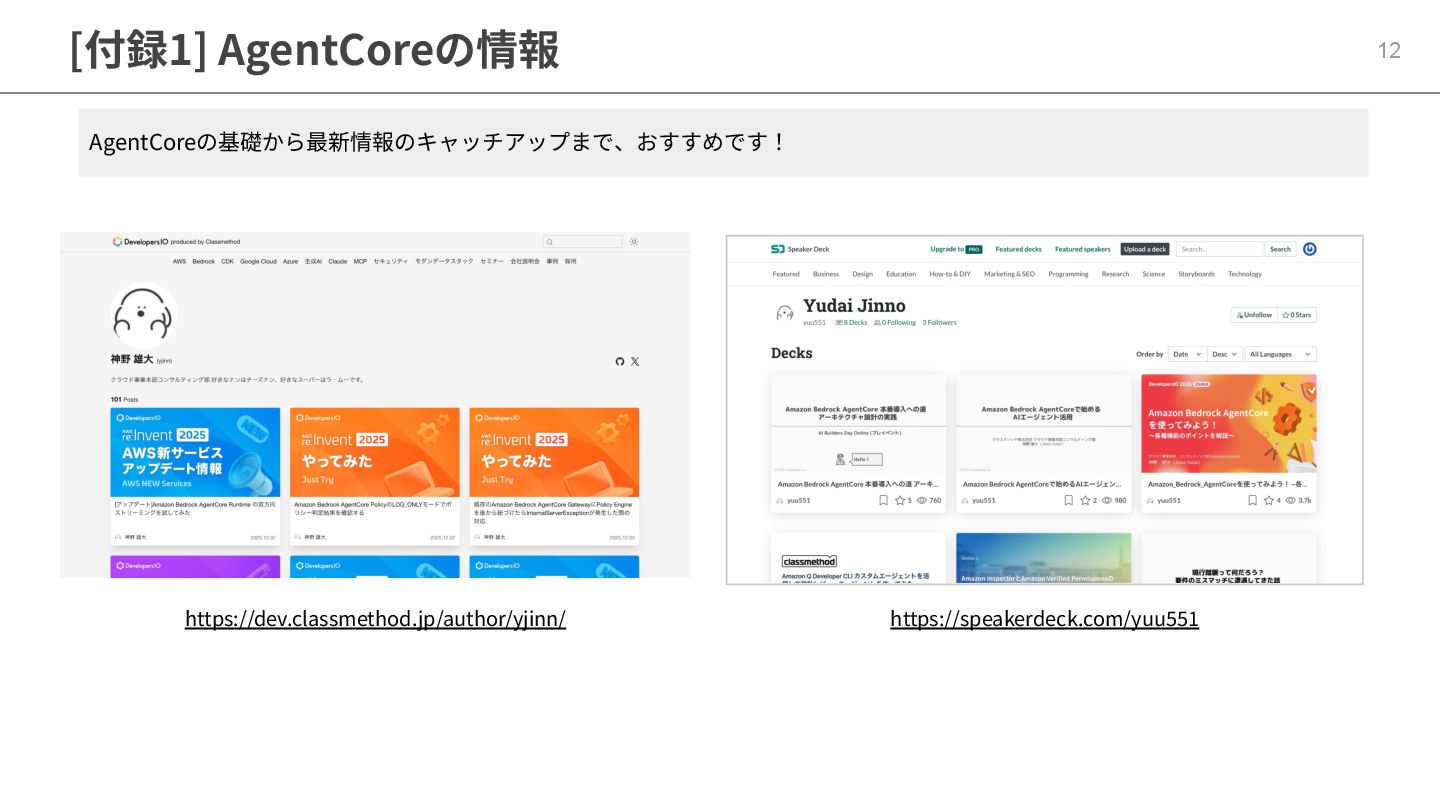Select the How-to & DIY category
Screen dimensions: 1440x810
coord(950,274)
